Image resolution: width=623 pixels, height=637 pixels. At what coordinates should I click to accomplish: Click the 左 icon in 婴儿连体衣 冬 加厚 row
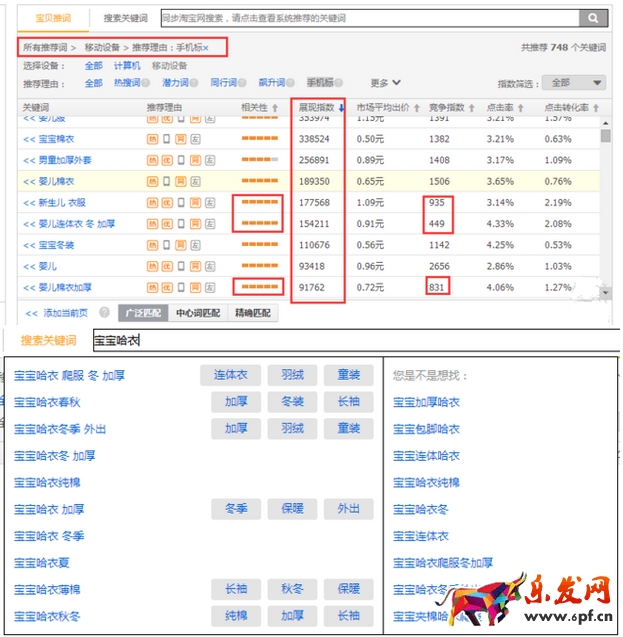tap(210, 223)
